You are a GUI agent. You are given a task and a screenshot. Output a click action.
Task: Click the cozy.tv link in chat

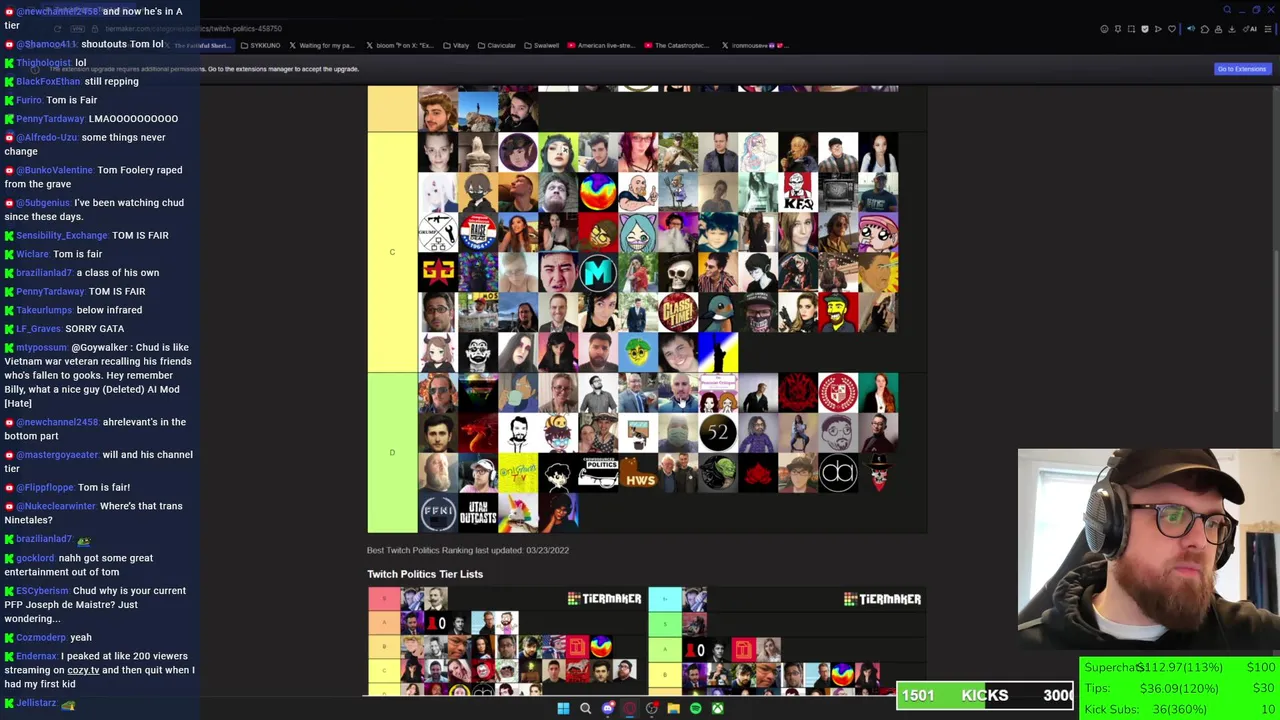tap(83, 670)
